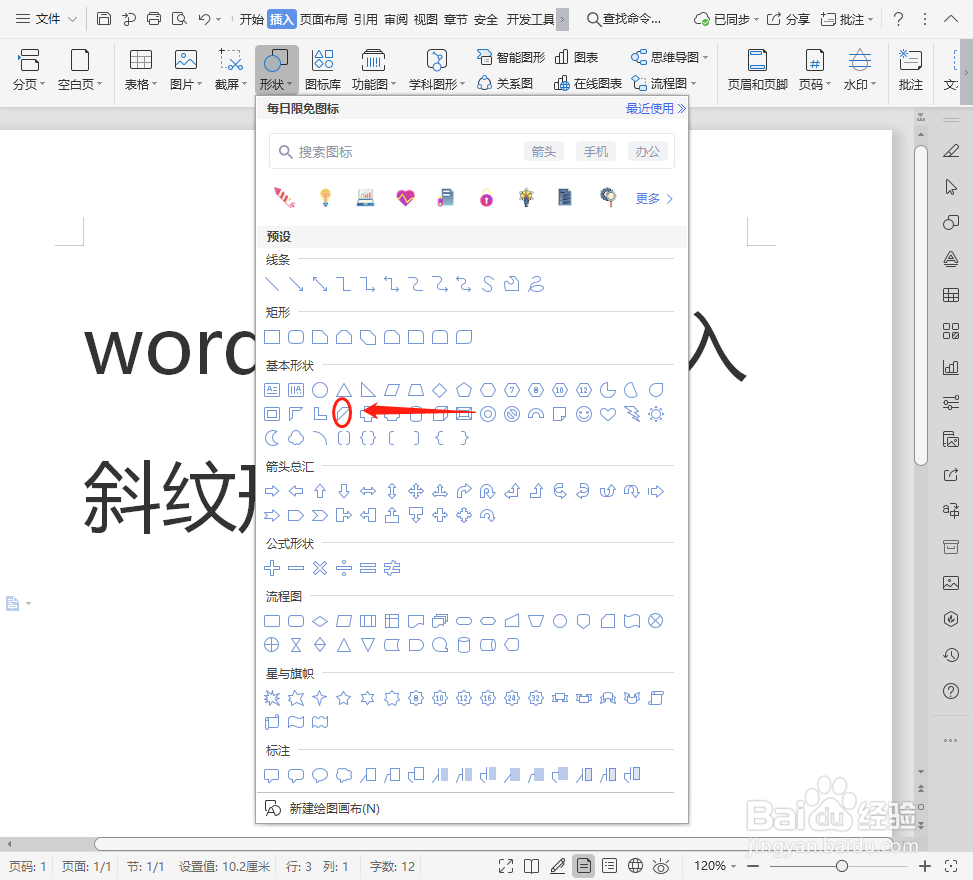The width and height of the screenshot is (973, 880).
Task: Click the pink heart daily free icon
Action: (405, 198)
